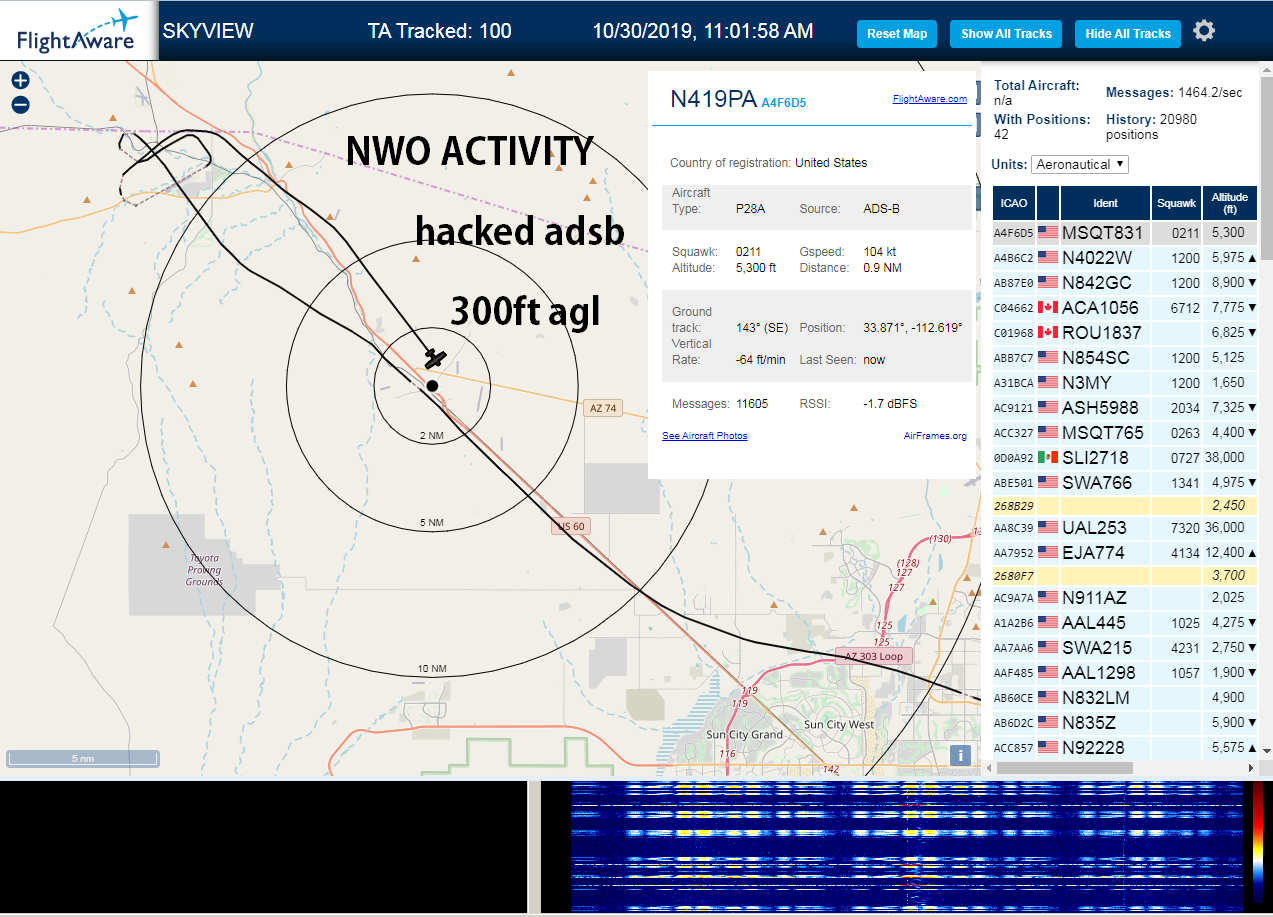
Task: Sort table by Squawk column header
Action: tap(1176, 203)
